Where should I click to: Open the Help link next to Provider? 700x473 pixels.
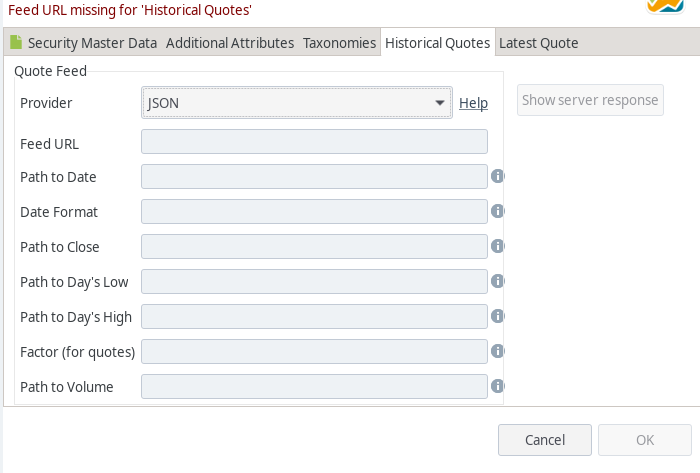473,103
